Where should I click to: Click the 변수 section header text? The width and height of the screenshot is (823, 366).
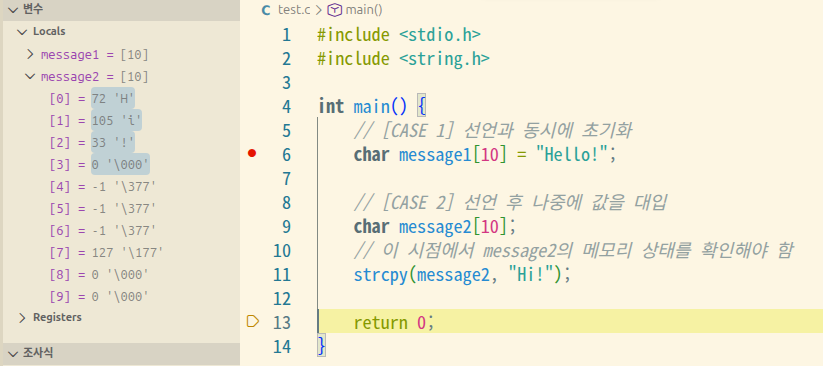click(x=33, y=9)
